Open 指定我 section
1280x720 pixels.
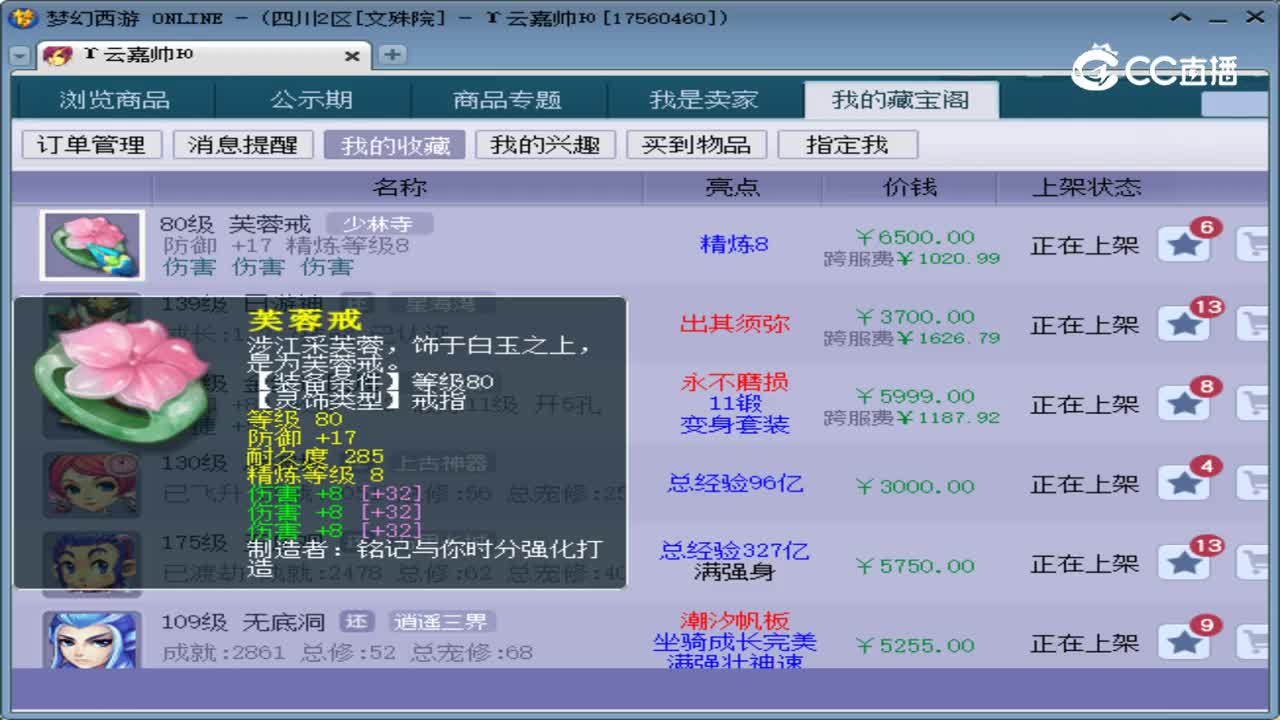847,145
